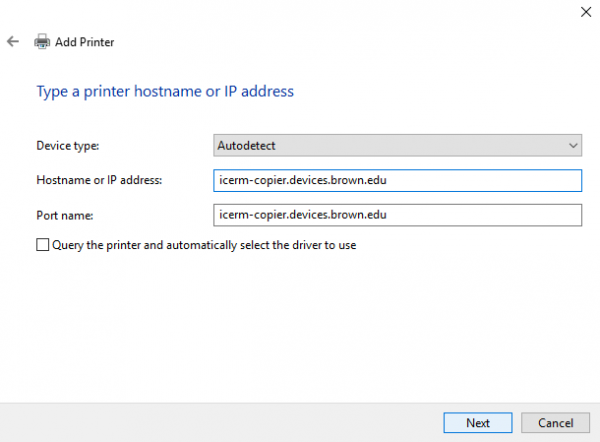Screen dimensions: 600x442
Task: Cancel the Add Printer wizard
Action: pos(555,422)
